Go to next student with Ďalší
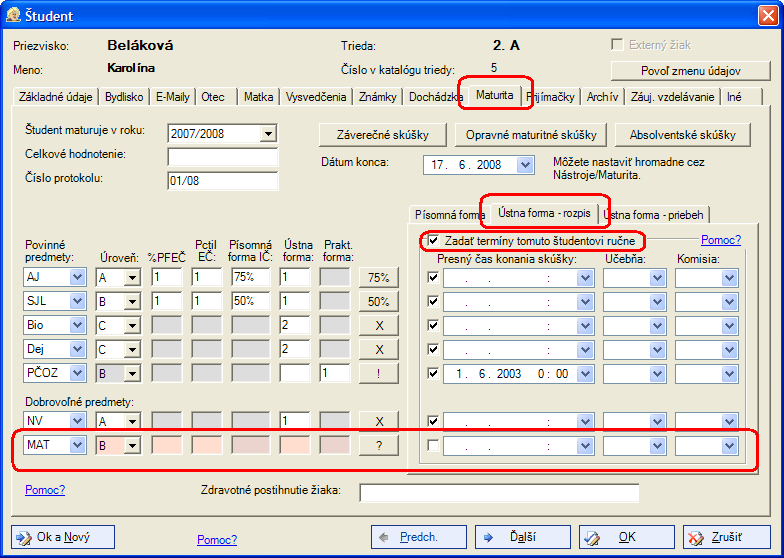784x558 pixels. 522,537
